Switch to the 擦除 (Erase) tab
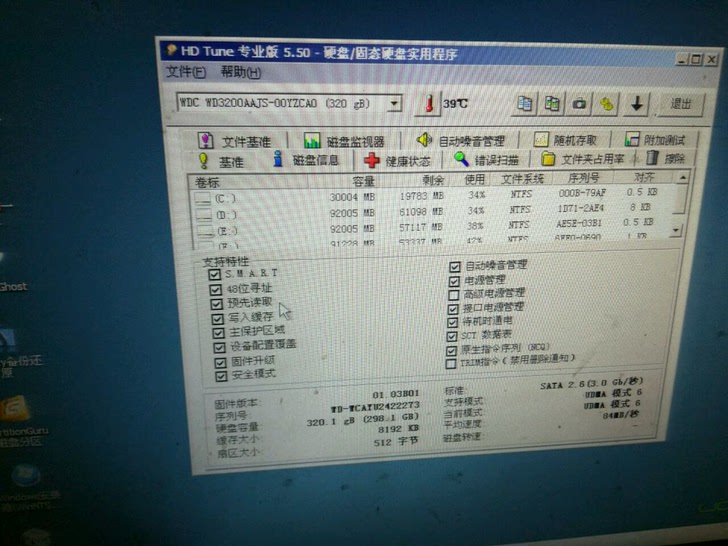 (x=666, y=158)
